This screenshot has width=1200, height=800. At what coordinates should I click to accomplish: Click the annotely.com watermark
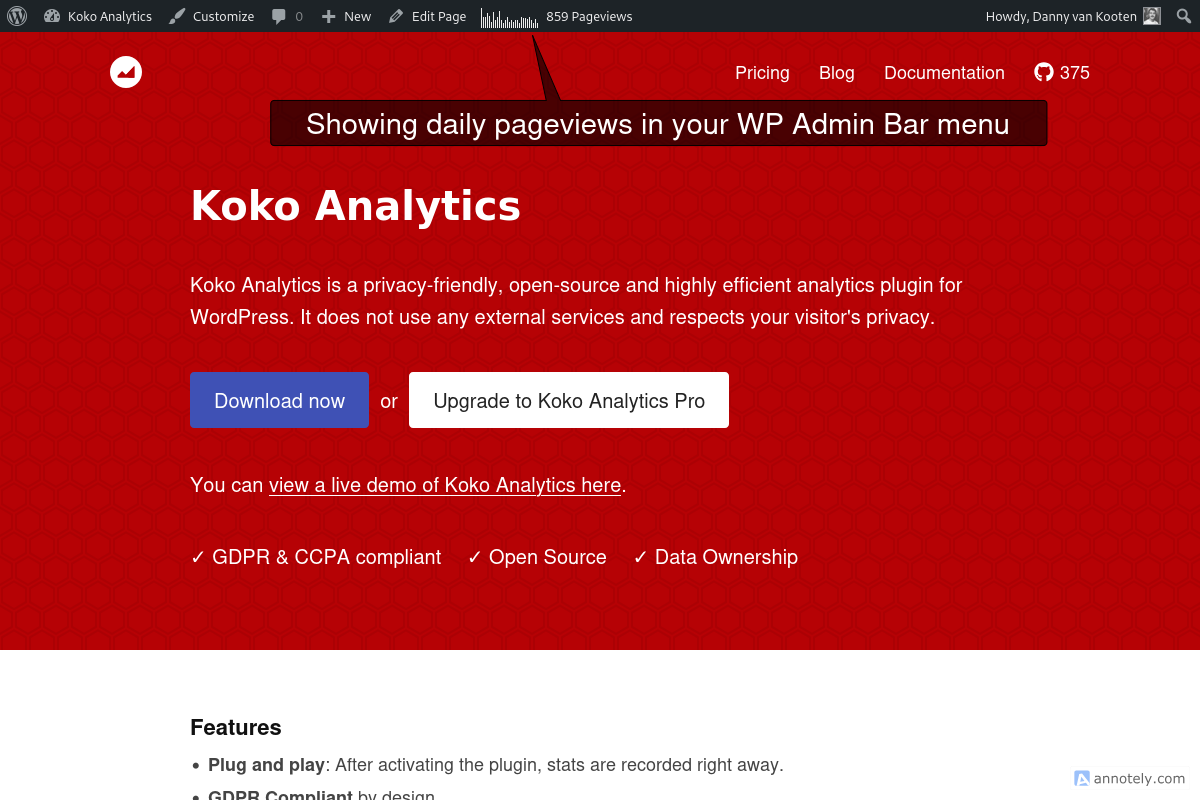point(1130,778)
